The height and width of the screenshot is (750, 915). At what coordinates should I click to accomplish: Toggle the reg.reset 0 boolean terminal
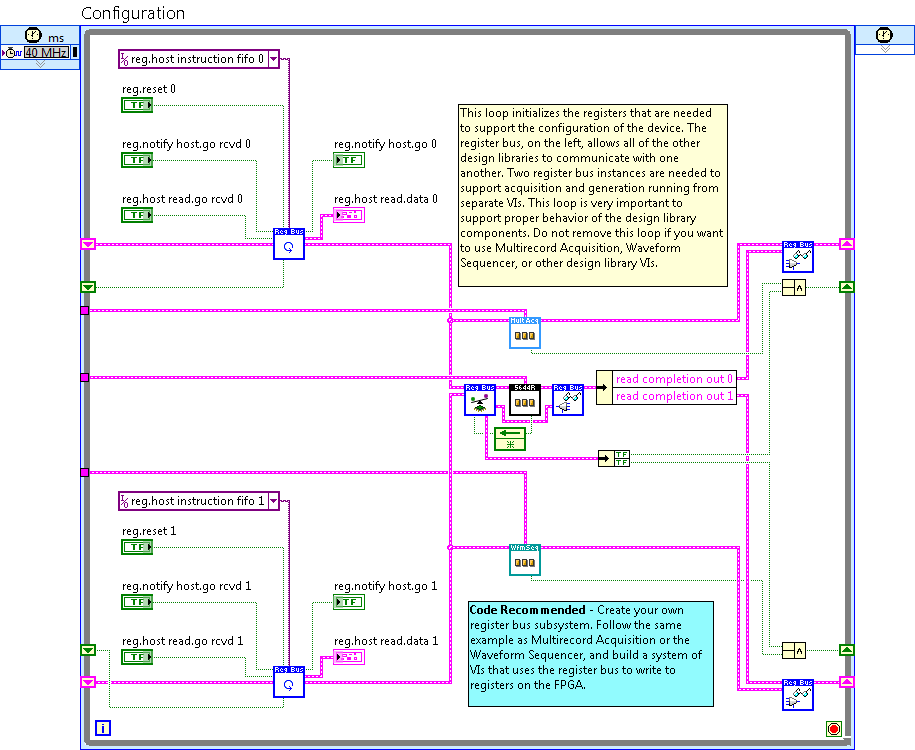click(x=136, y=105)
